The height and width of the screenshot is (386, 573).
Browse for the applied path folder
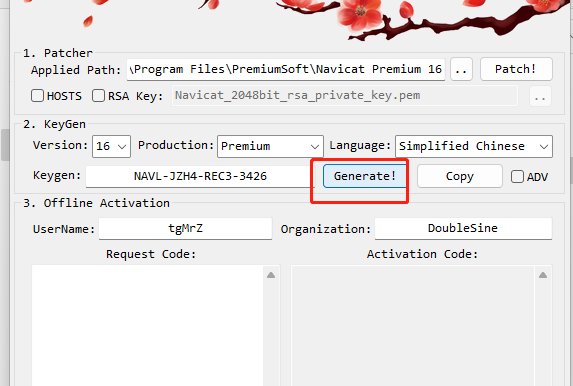point(461,69)
